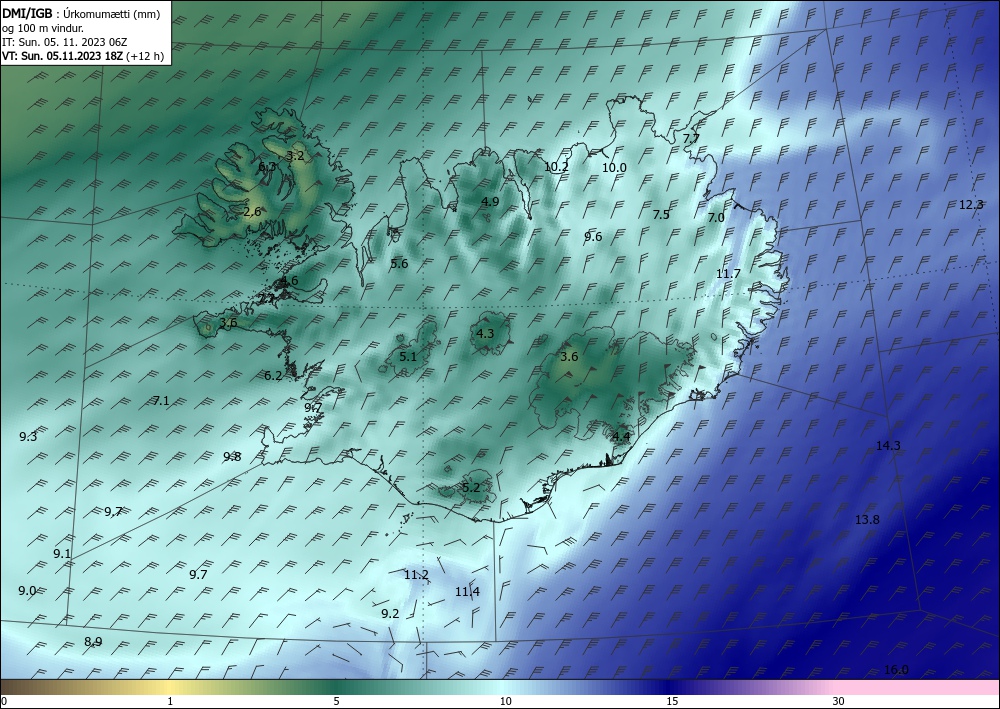Click the value 2.6 on the map
The height and width of the screenshot is (709, 1000).
(253, 211)
